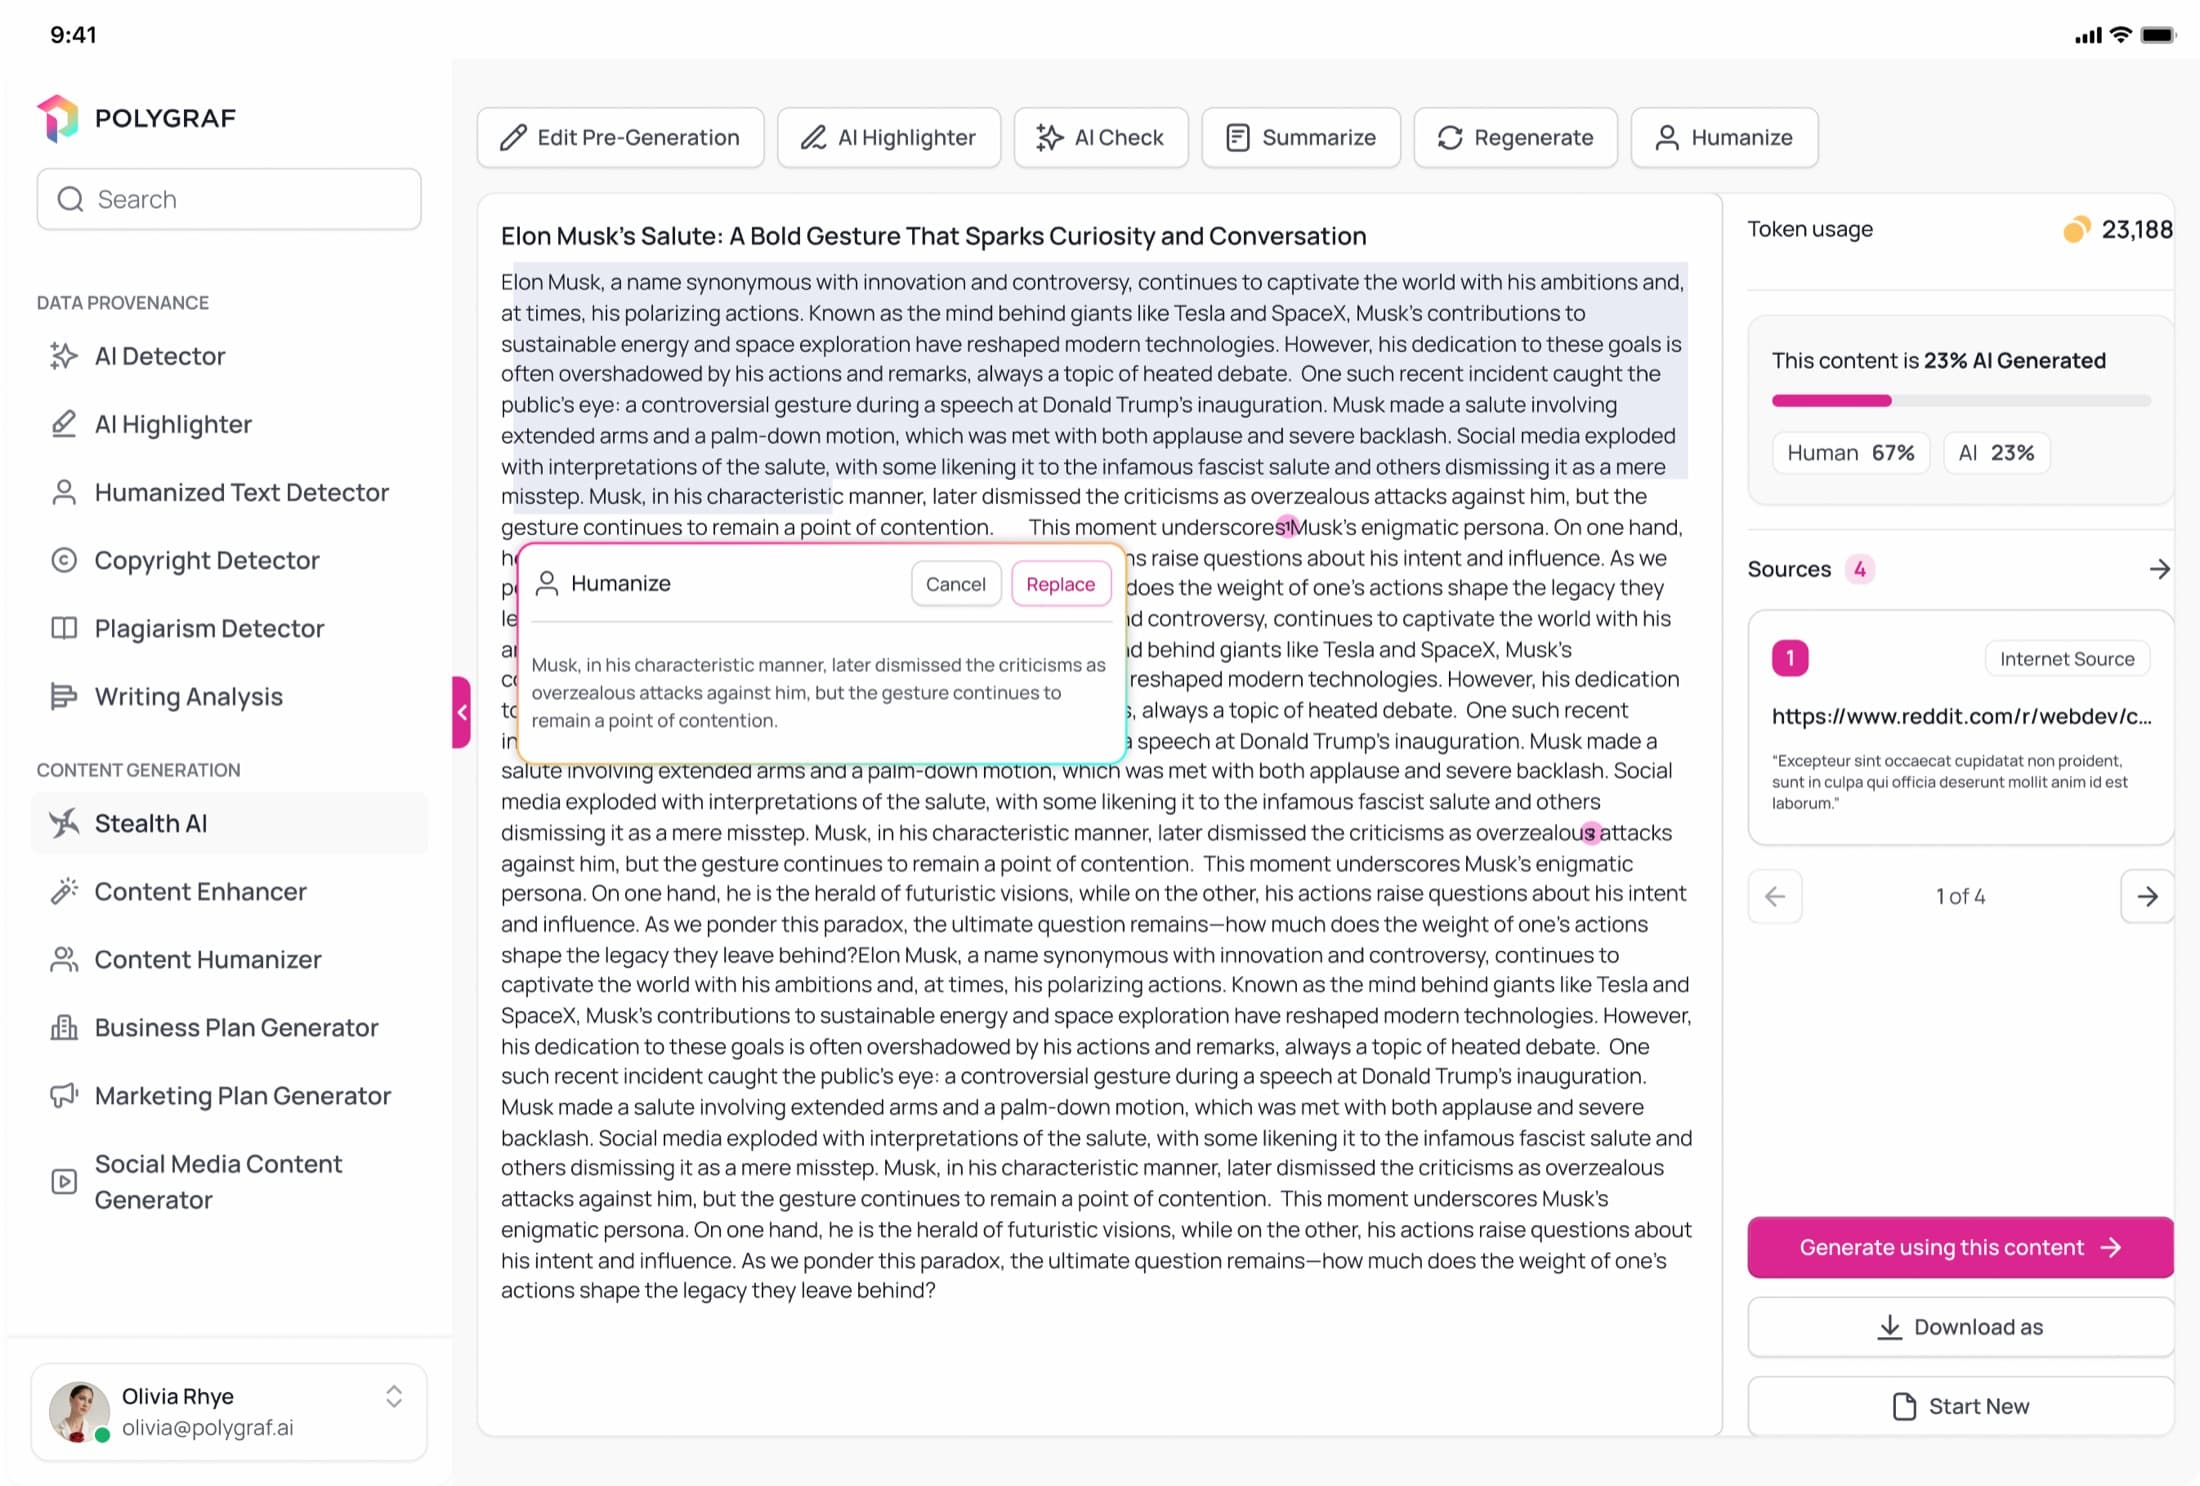Screen dimensions: 2200x1486
Task: Click the Internet Source tag
Action: pyautogui.click(x=2067, y=658)
